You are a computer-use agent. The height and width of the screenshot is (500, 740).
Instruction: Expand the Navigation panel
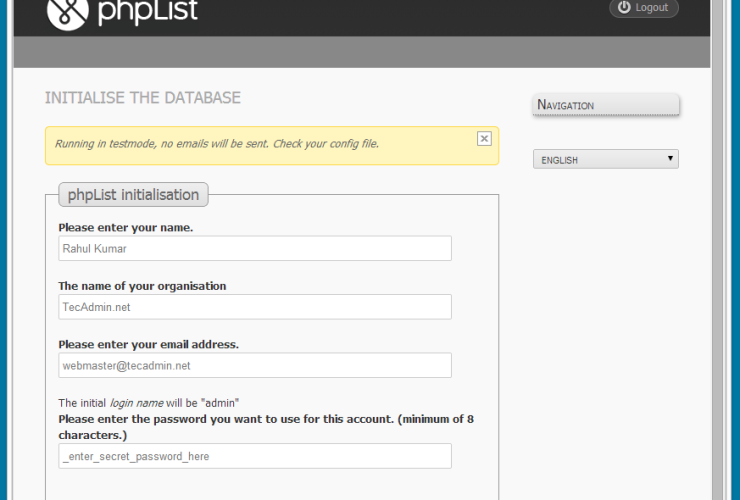606,105
